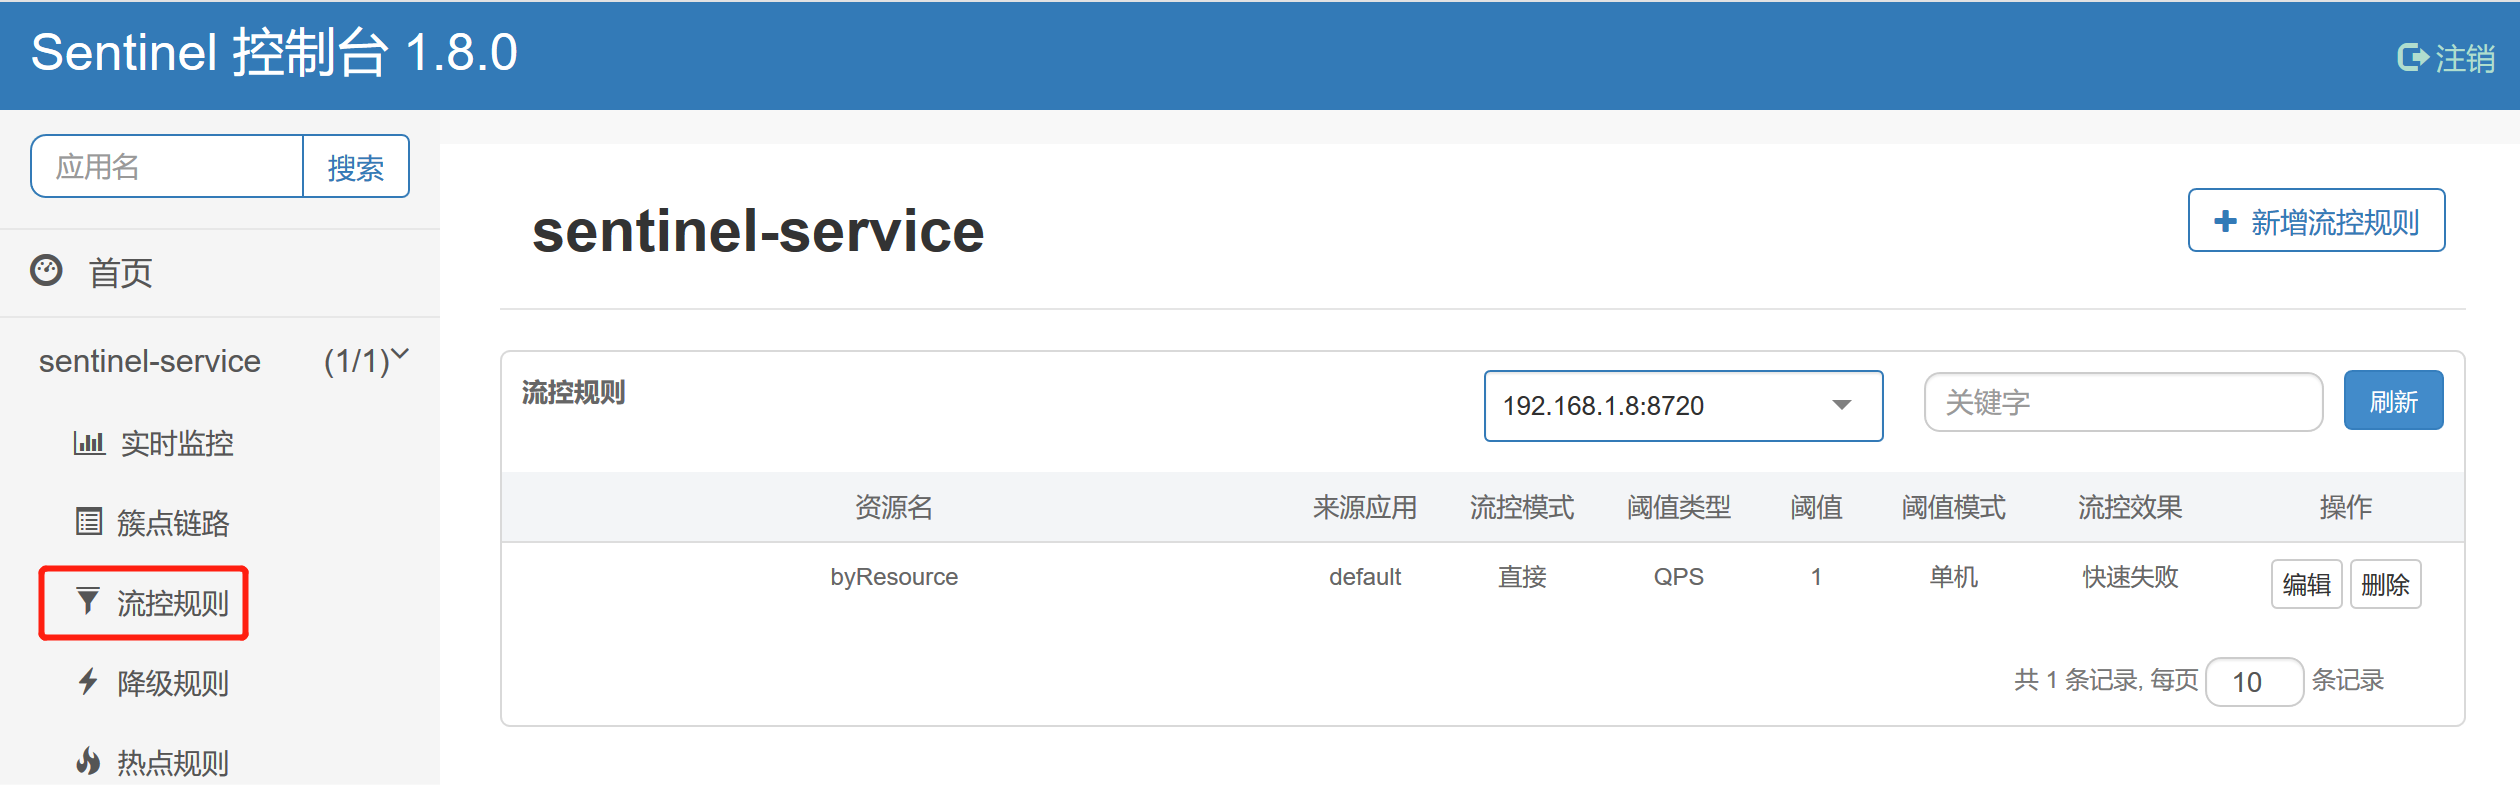The width and height of the screenshot is (2520, 785).
Task: Click the 关键字 keyword input box
Action: (x=2122, y=403)
